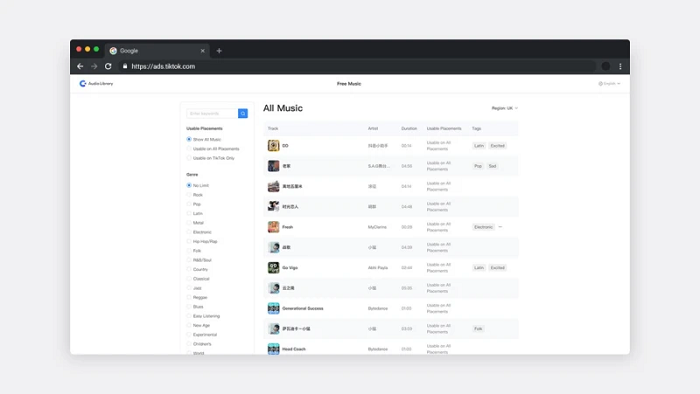Image resolution: width=700 pixels, height=394 pixels.
Task: Click the Folk tag in the track list
Action: click(478, 329)
